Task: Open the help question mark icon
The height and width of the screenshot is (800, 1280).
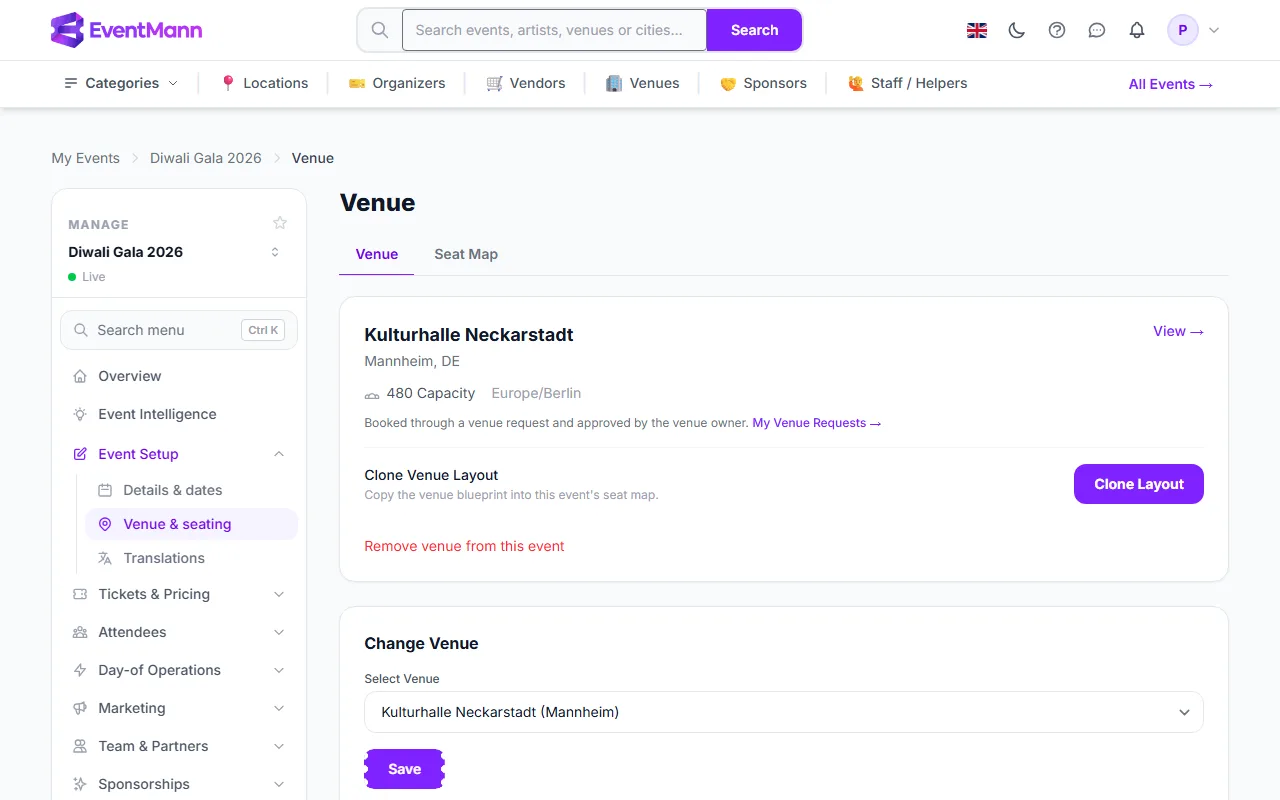Action: [x=1057, y=30]
